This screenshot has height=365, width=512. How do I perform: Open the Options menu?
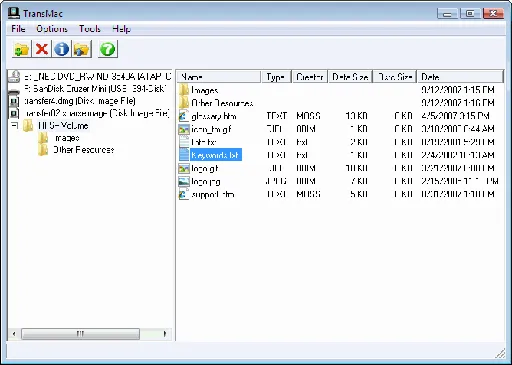pyautogui.click(x=52, y=29)
